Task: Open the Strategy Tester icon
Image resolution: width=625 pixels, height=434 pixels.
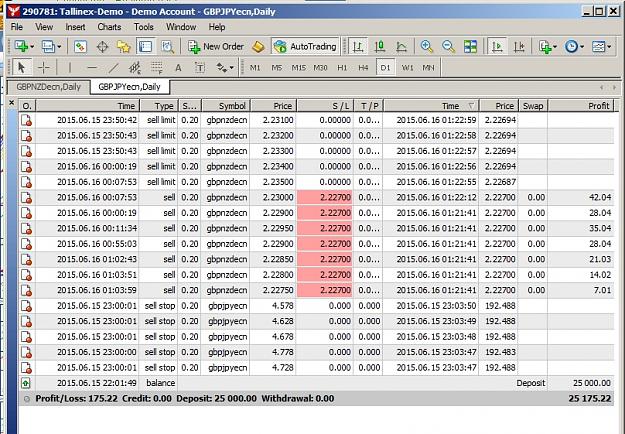Action: point(167,47)
